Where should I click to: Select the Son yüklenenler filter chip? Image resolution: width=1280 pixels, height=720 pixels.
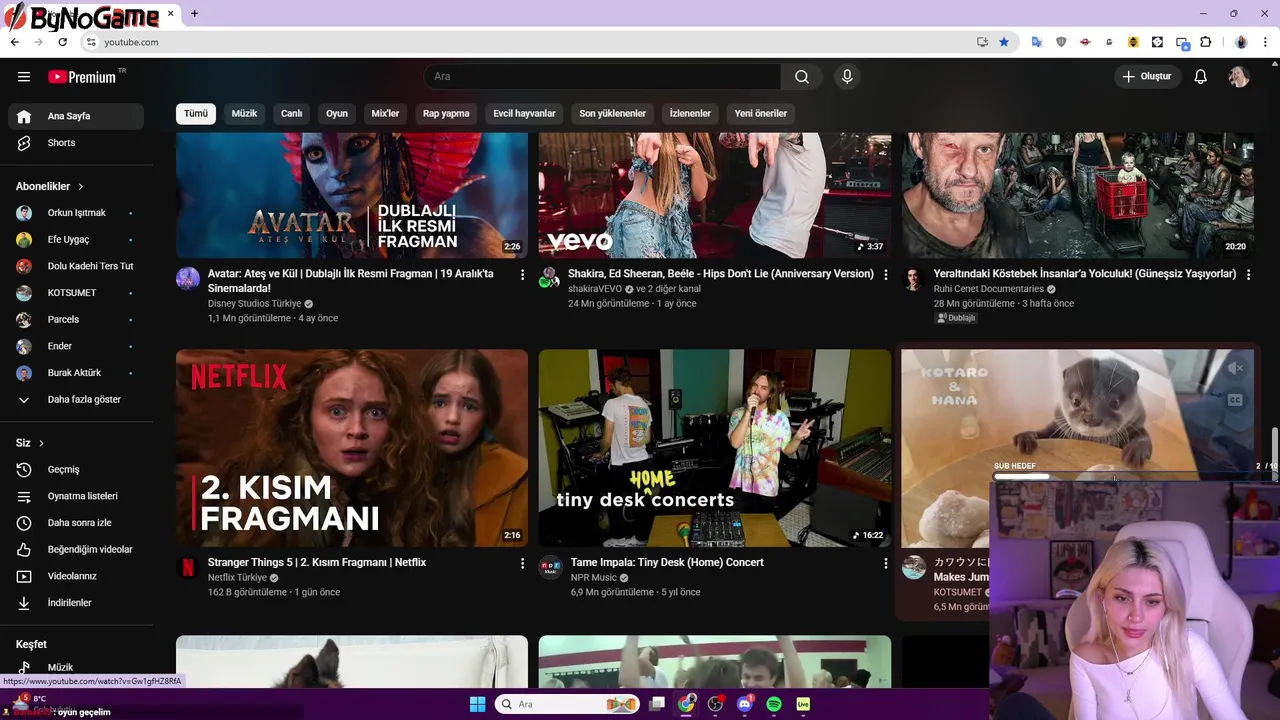[x=613, y=113]
